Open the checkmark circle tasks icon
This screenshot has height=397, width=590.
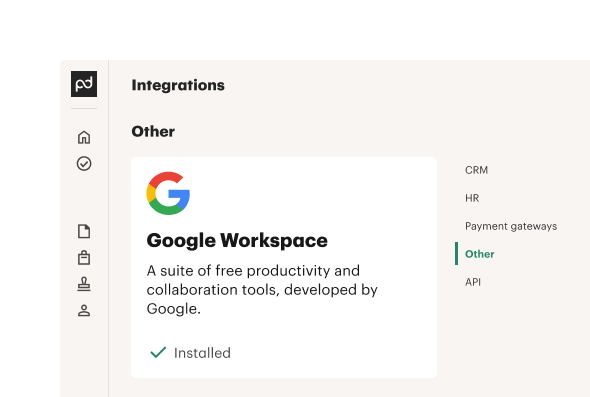[84, 164]
